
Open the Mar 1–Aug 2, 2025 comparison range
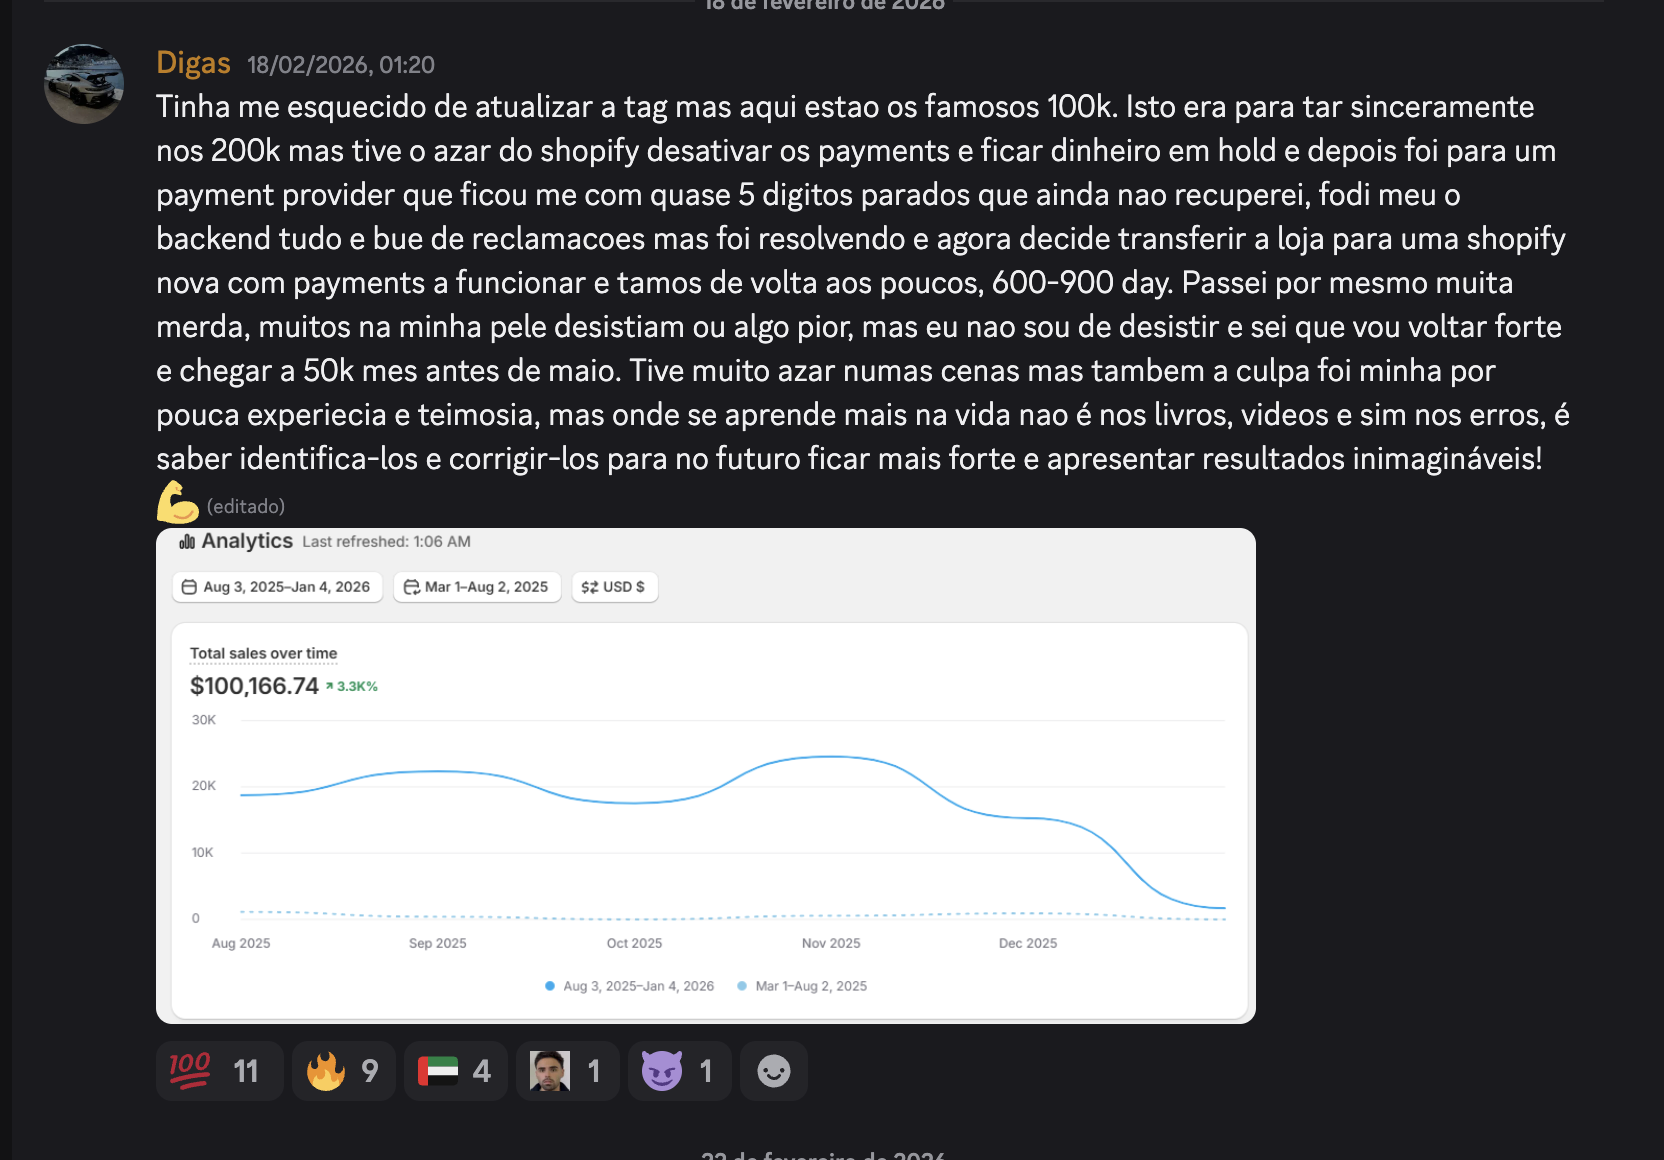pyautogui.click(x=477, y=587)
